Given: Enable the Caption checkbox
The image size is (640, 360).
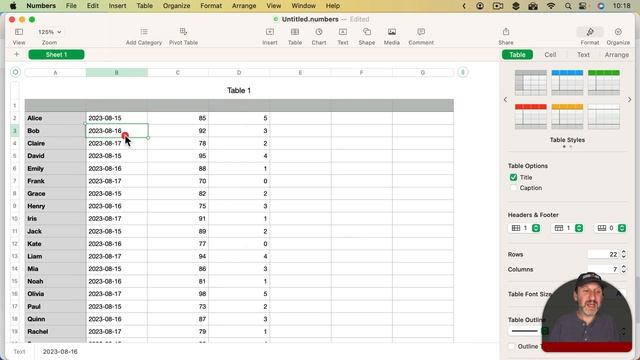Looking at the screenshot, I should click(513, 188).
